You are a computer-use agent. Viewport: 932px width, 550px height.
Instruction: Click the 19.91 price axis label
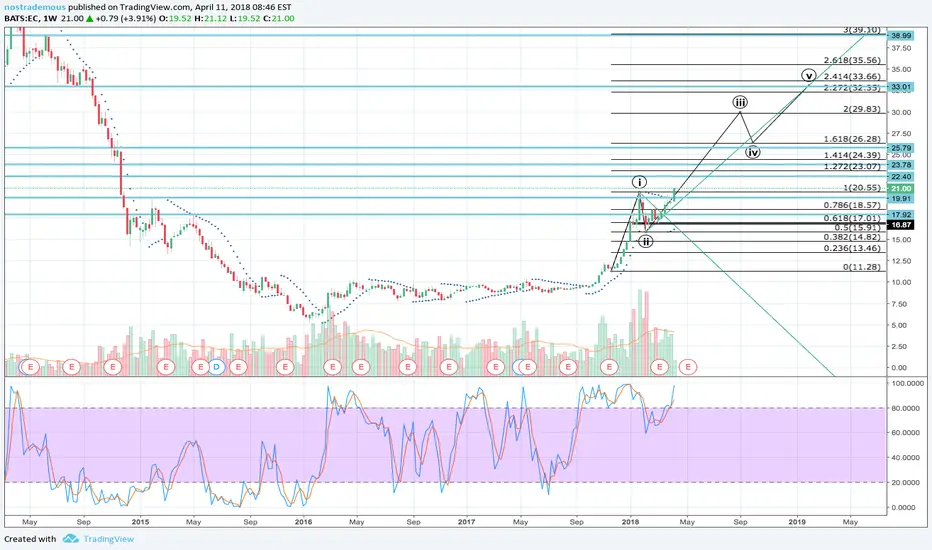click(901, 199)
